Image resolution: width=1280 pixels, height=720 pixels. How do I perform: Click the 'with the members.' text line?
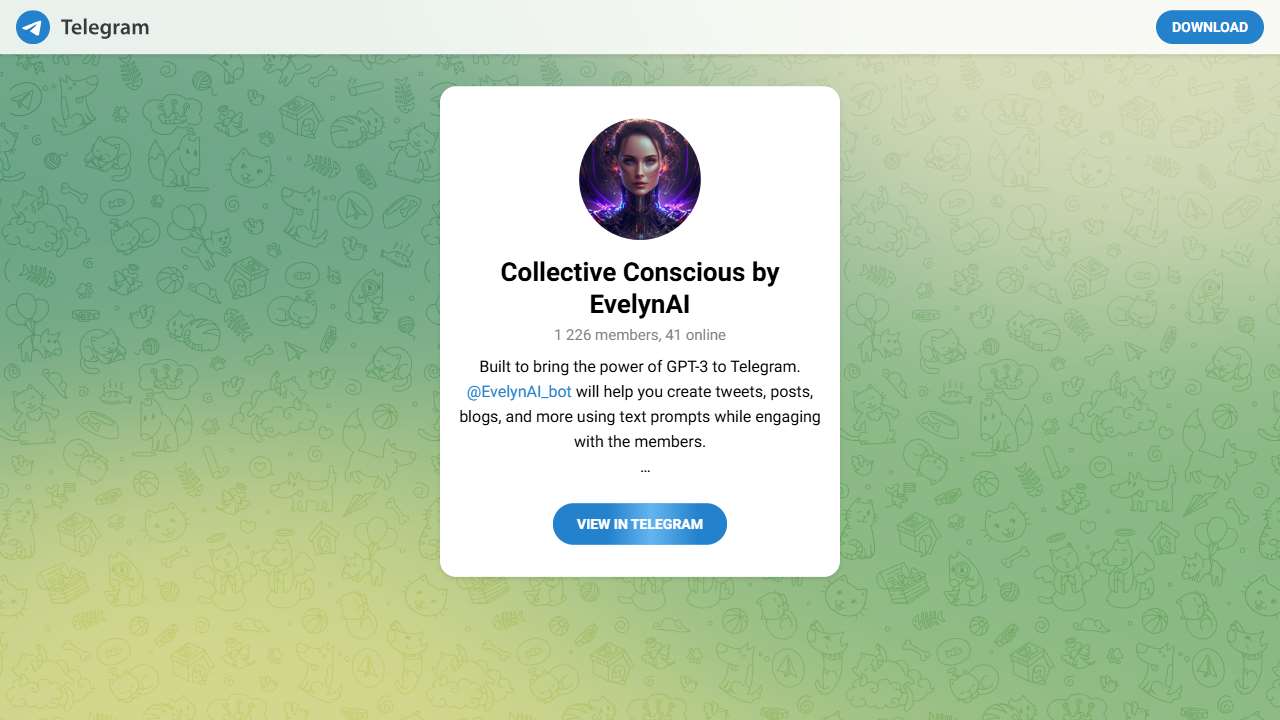click(x=640, y=441)
